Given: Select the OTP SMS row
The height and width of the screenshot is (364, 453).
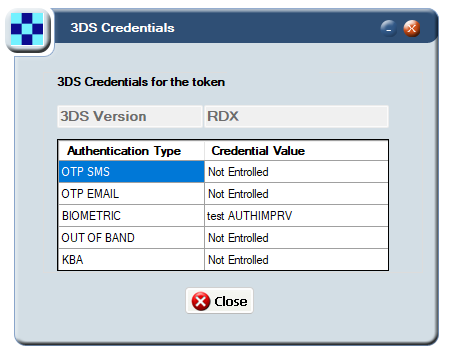Looking at the screenshot, I should click(x=223, y=172).
